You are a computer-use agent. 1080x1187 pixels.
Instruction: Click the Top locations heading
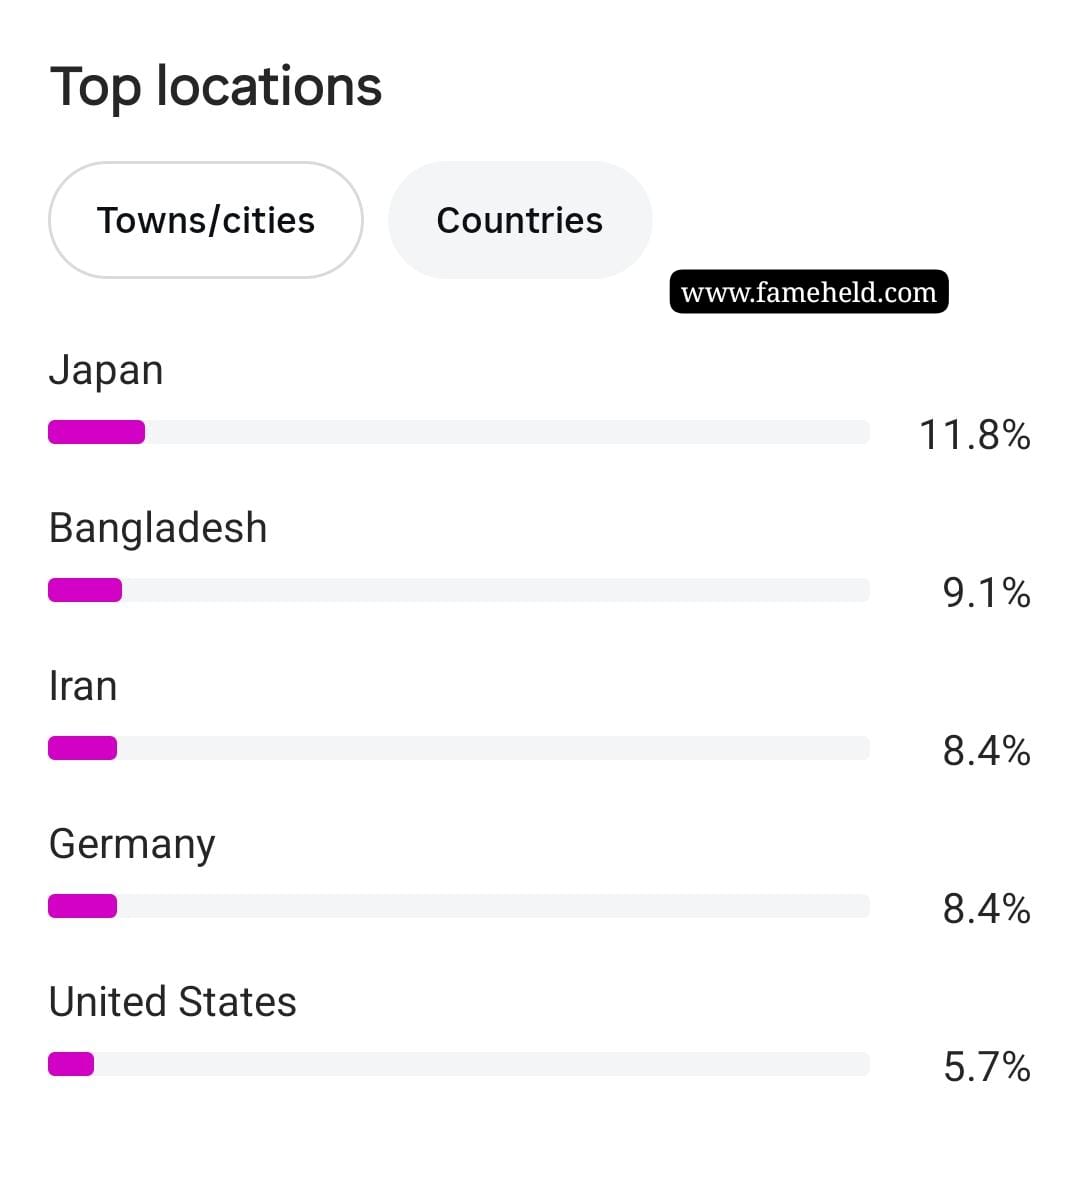pyautogui.click(x=216, y=87)
